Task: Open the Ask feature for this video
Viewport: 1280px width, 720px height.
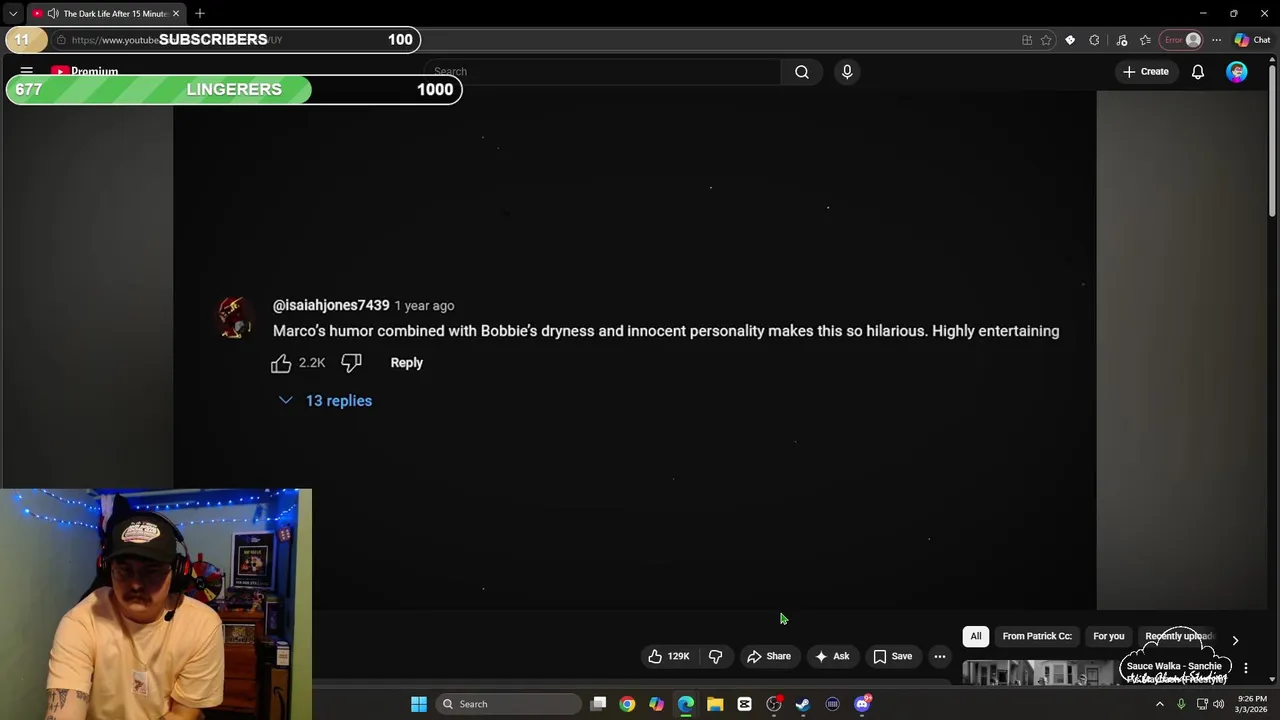Action: click(832, 656)
